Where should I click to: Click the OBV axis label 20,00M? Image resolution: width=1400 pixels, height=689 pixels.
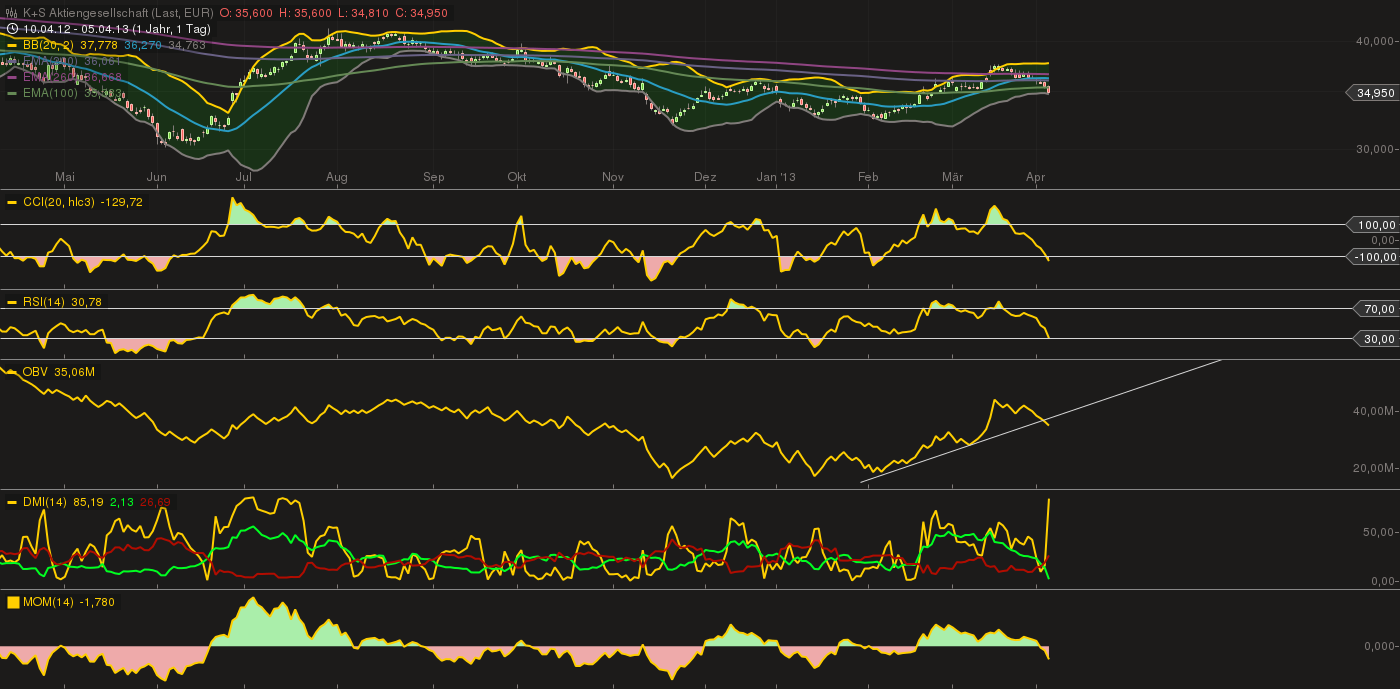pyautogui.click(x=1375, y=468)
